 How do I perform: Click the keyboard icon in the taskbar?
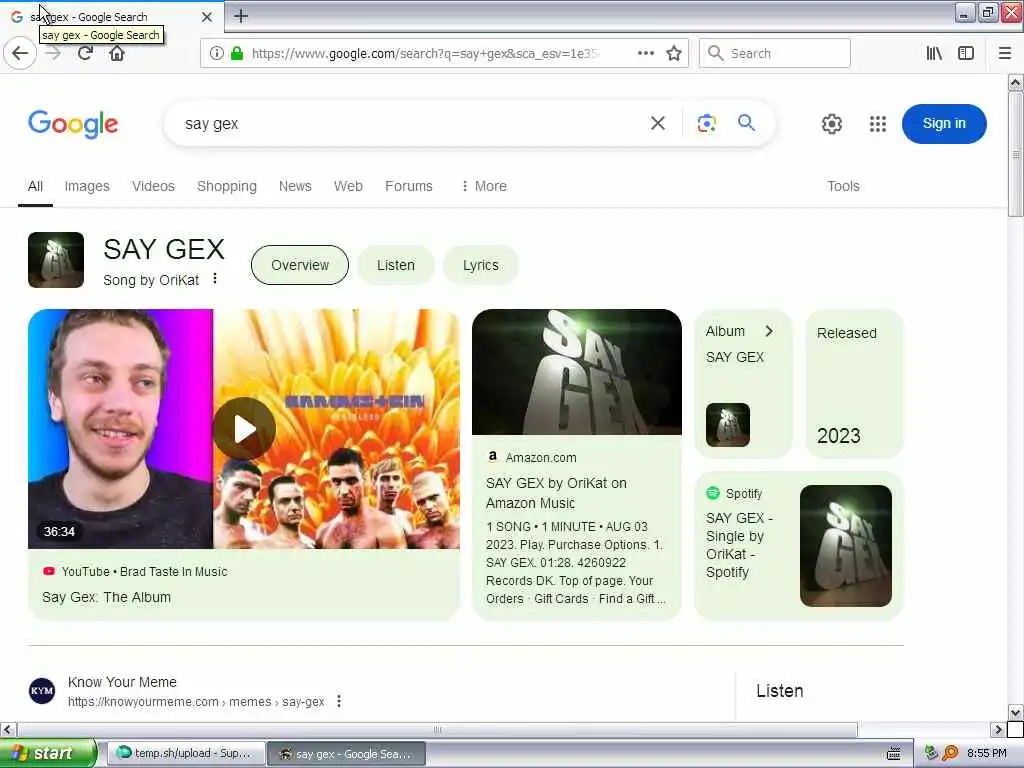coord(894,753)
